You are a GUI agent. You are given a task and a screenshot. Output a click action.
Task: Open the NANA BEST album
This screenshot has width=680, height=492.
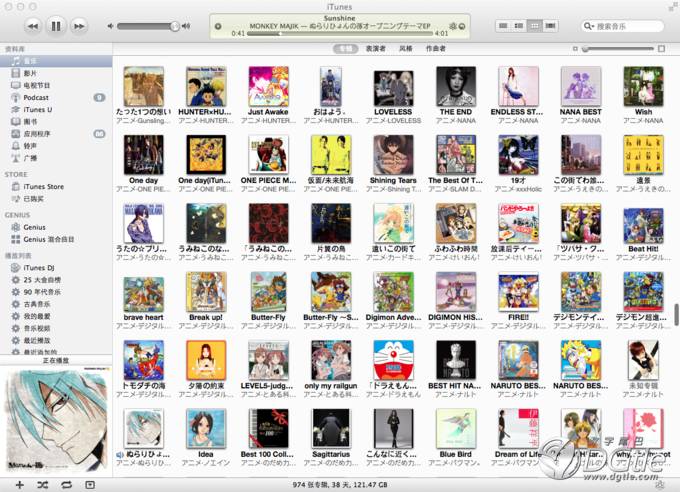coord(581,86)
